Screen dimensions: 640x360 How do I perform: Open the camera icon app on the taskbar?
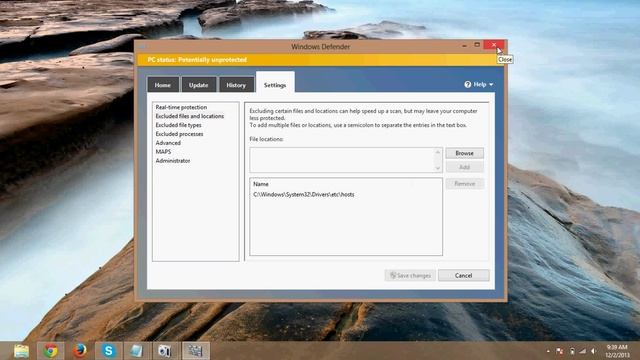(165, 351)
